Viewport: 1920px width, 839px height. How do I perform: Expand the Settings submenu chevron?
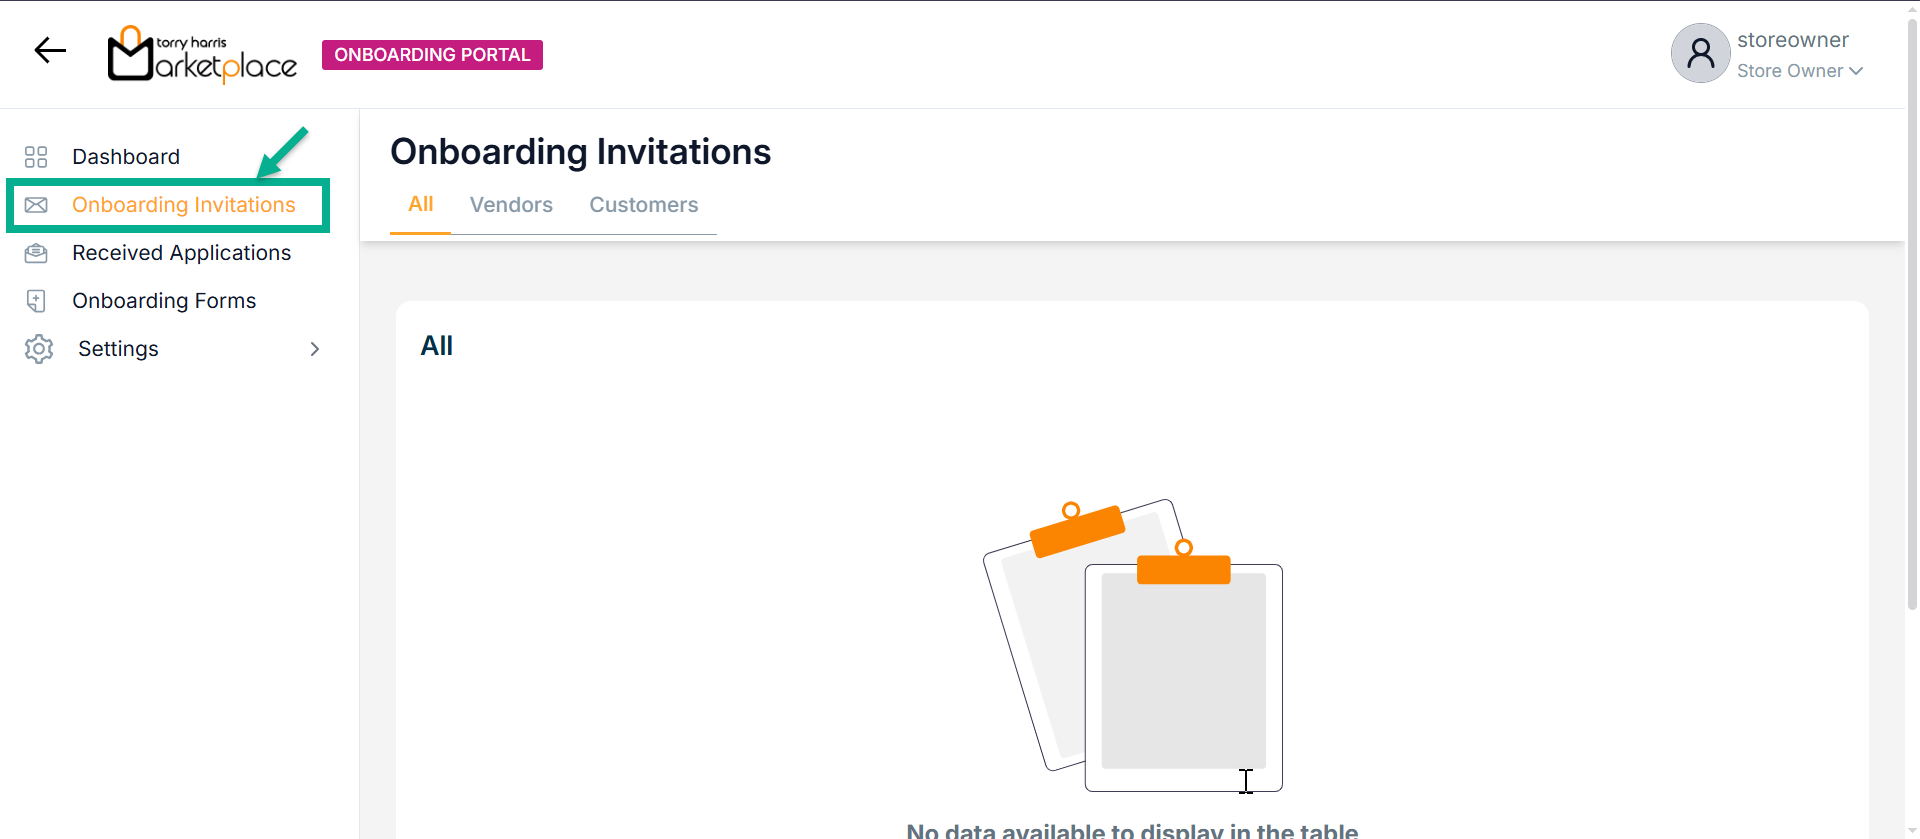[315, 349]
